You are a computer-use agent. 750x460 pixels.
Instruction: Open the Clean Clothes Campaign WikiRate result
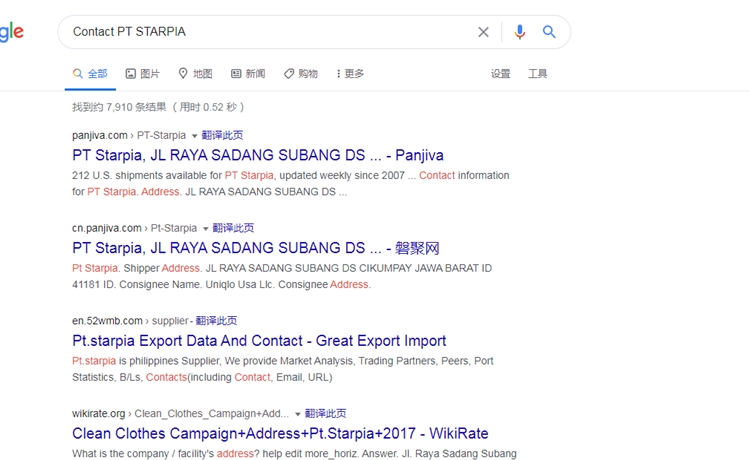[280, 433]
